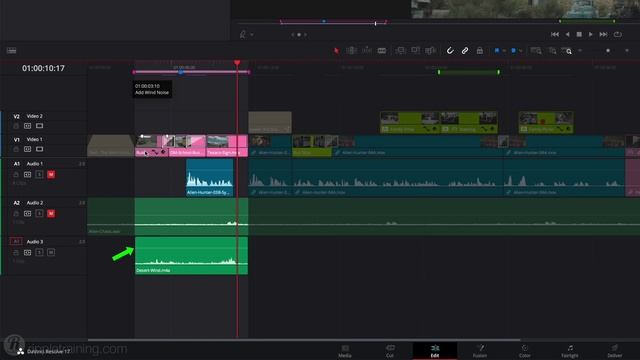Toggle timeline Snapping magnet icon
The width and height of the screenshot is (640, 360).
click(x=450, y=51)
